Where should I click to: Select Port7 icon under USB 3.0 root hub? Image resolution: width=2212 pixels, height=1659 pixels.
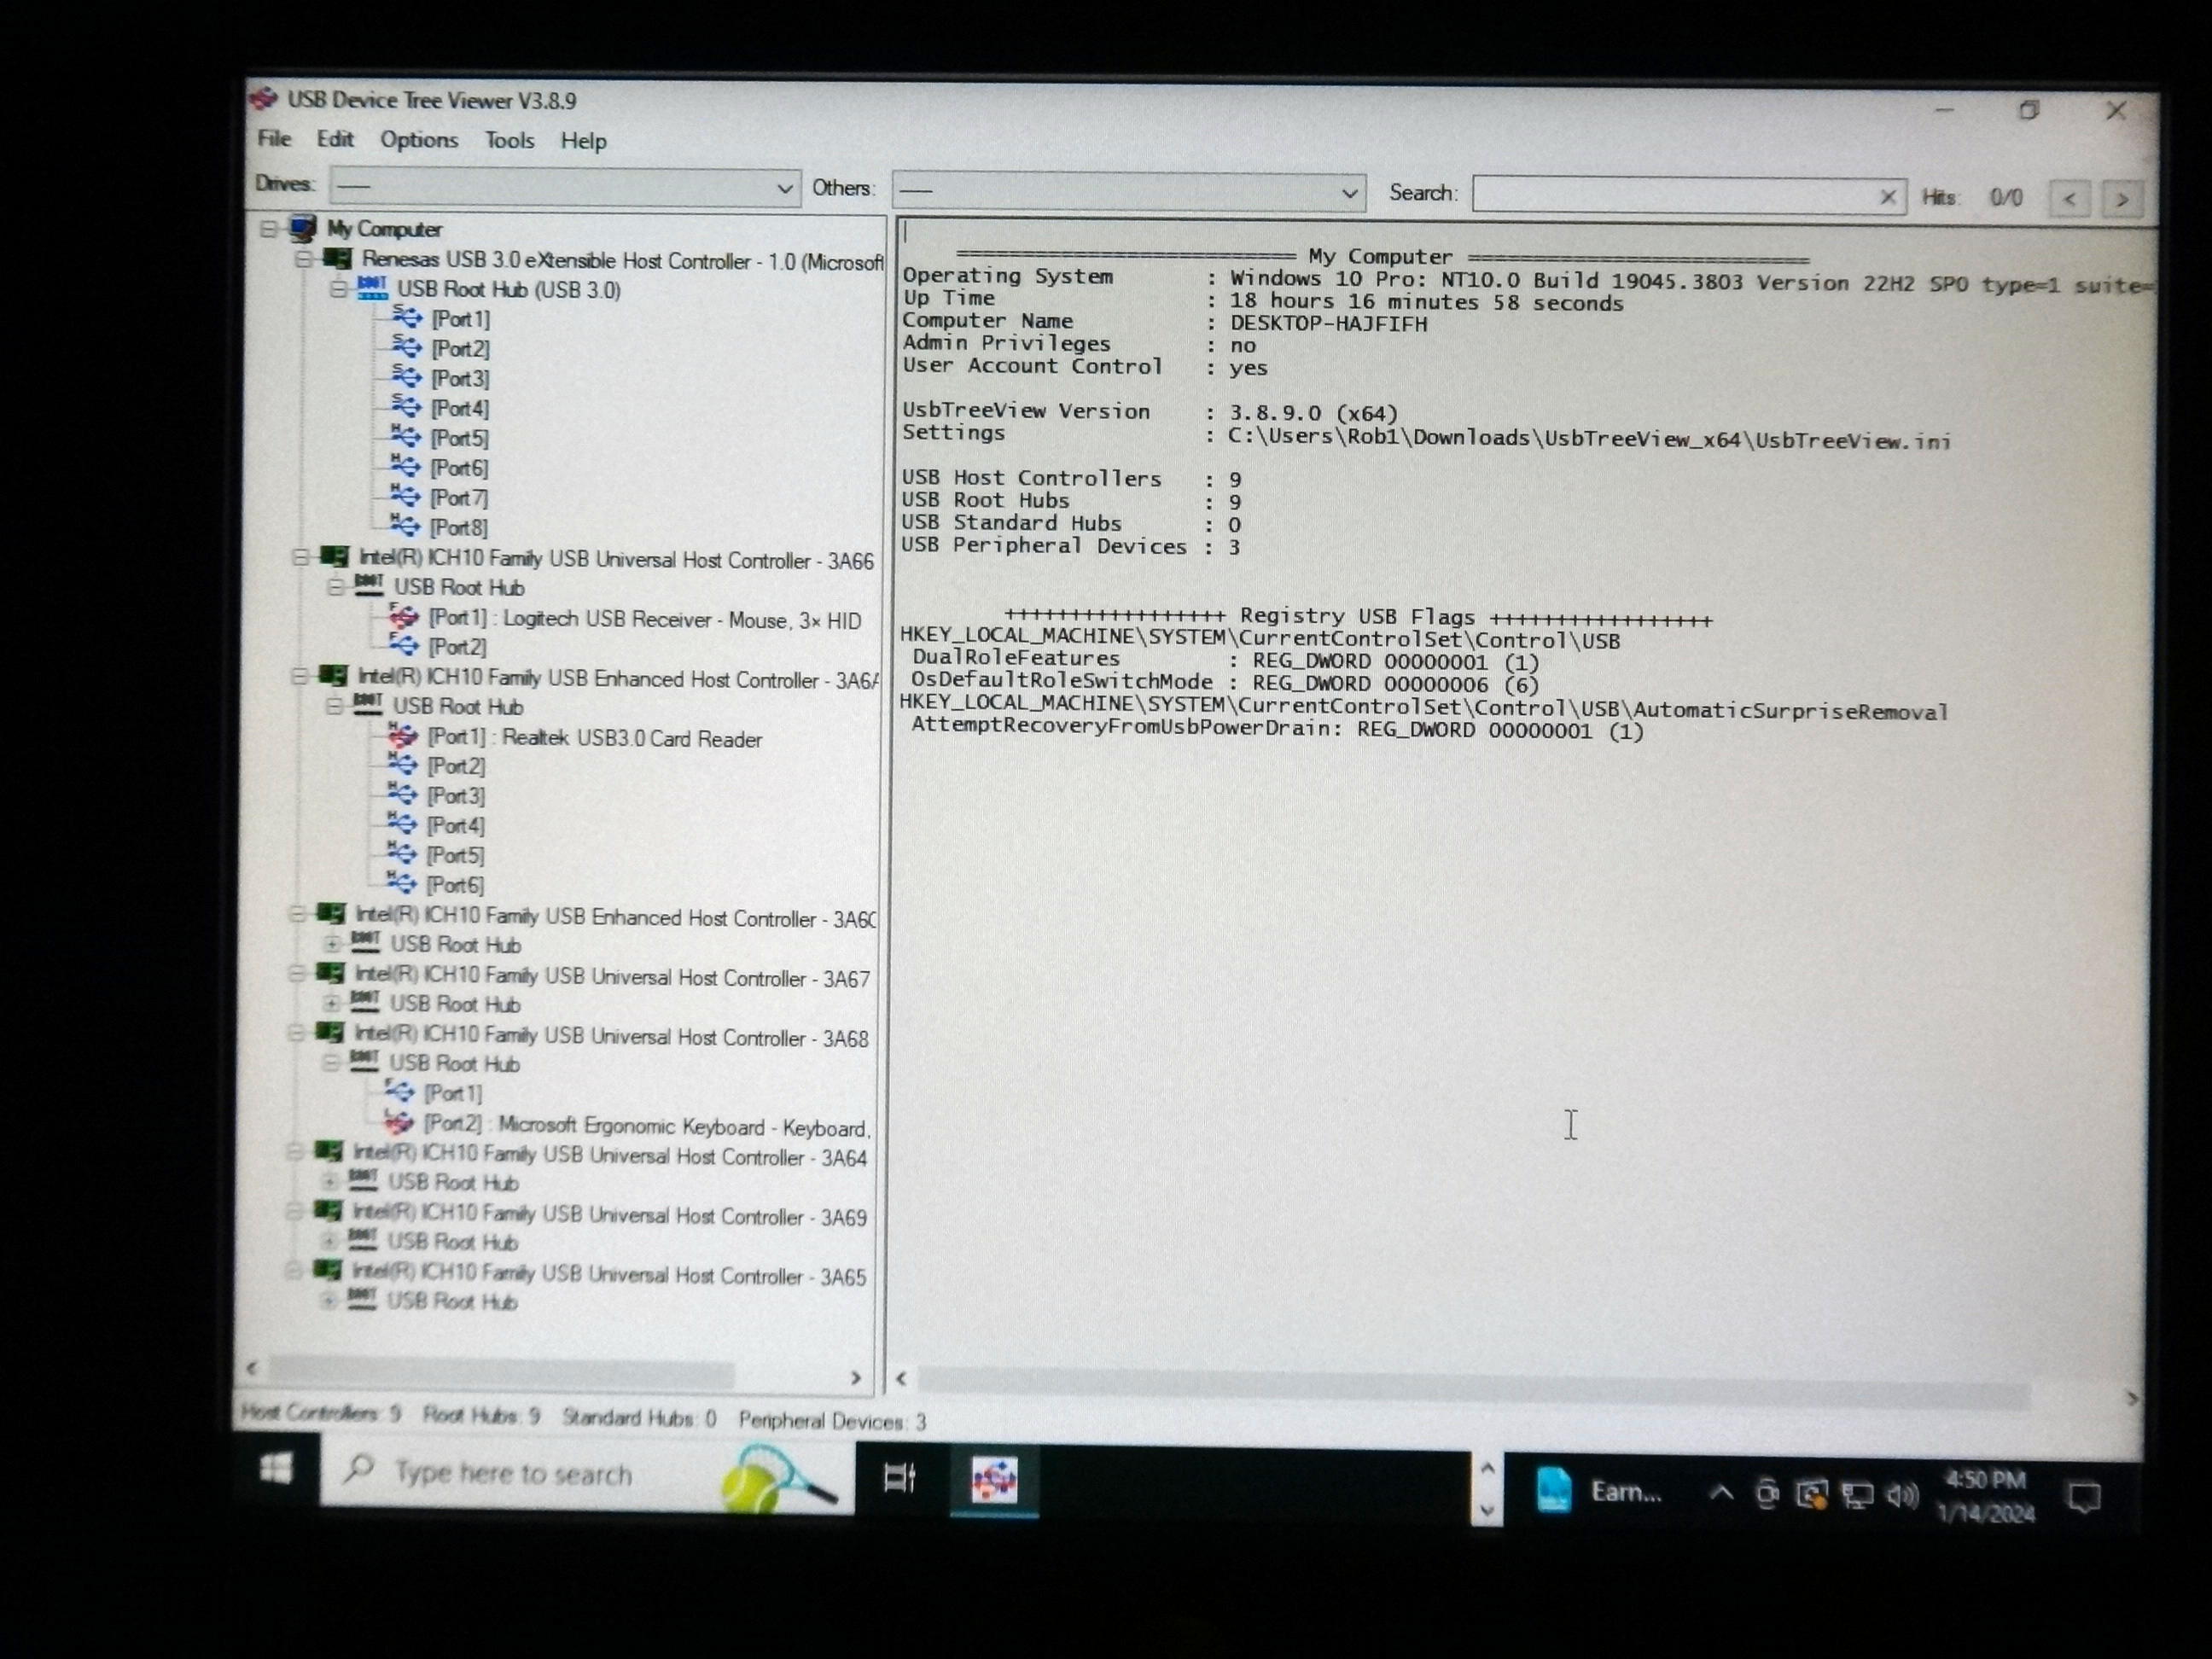(x=405, y=496)
